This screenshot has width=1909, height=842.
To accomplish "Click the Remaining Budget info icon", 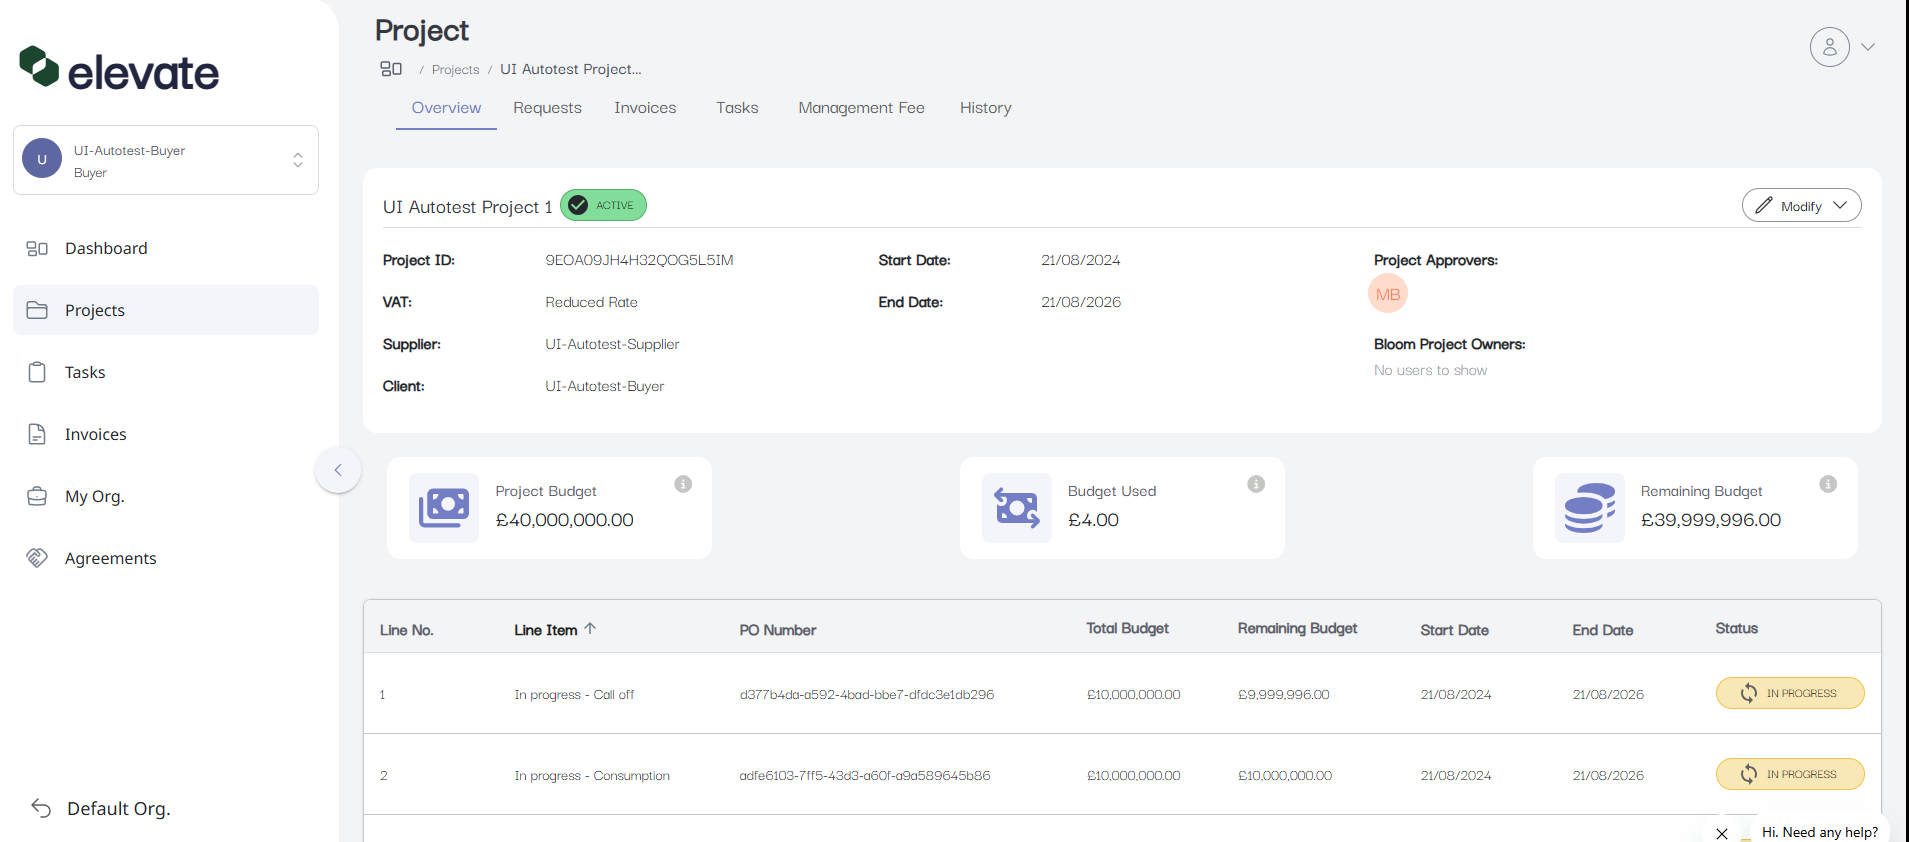I will click(1828, 484).
